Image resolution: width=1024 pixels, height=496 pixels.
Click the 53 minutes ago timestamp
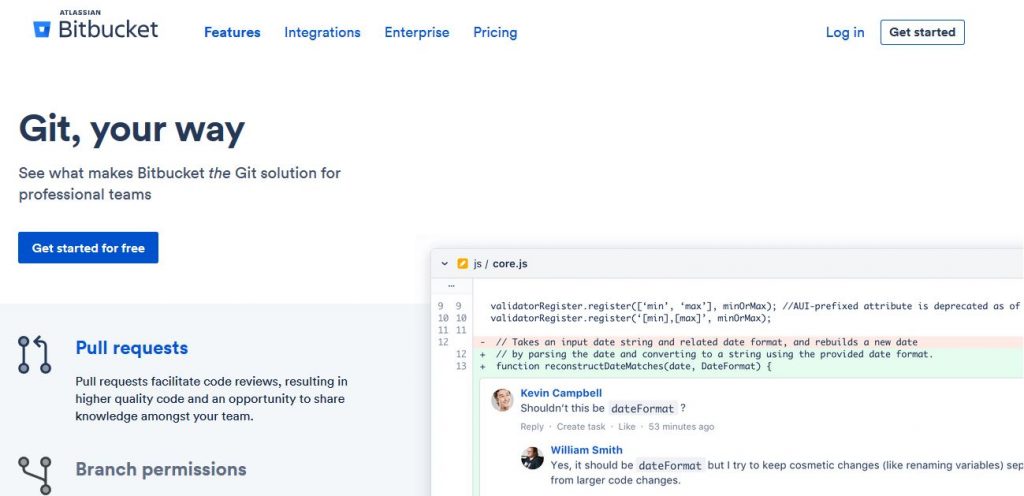point(681,427)
